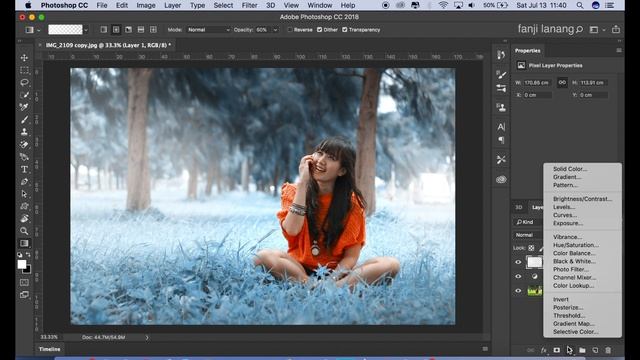Select the Rectangular Marquee tool

coord(24,70)
